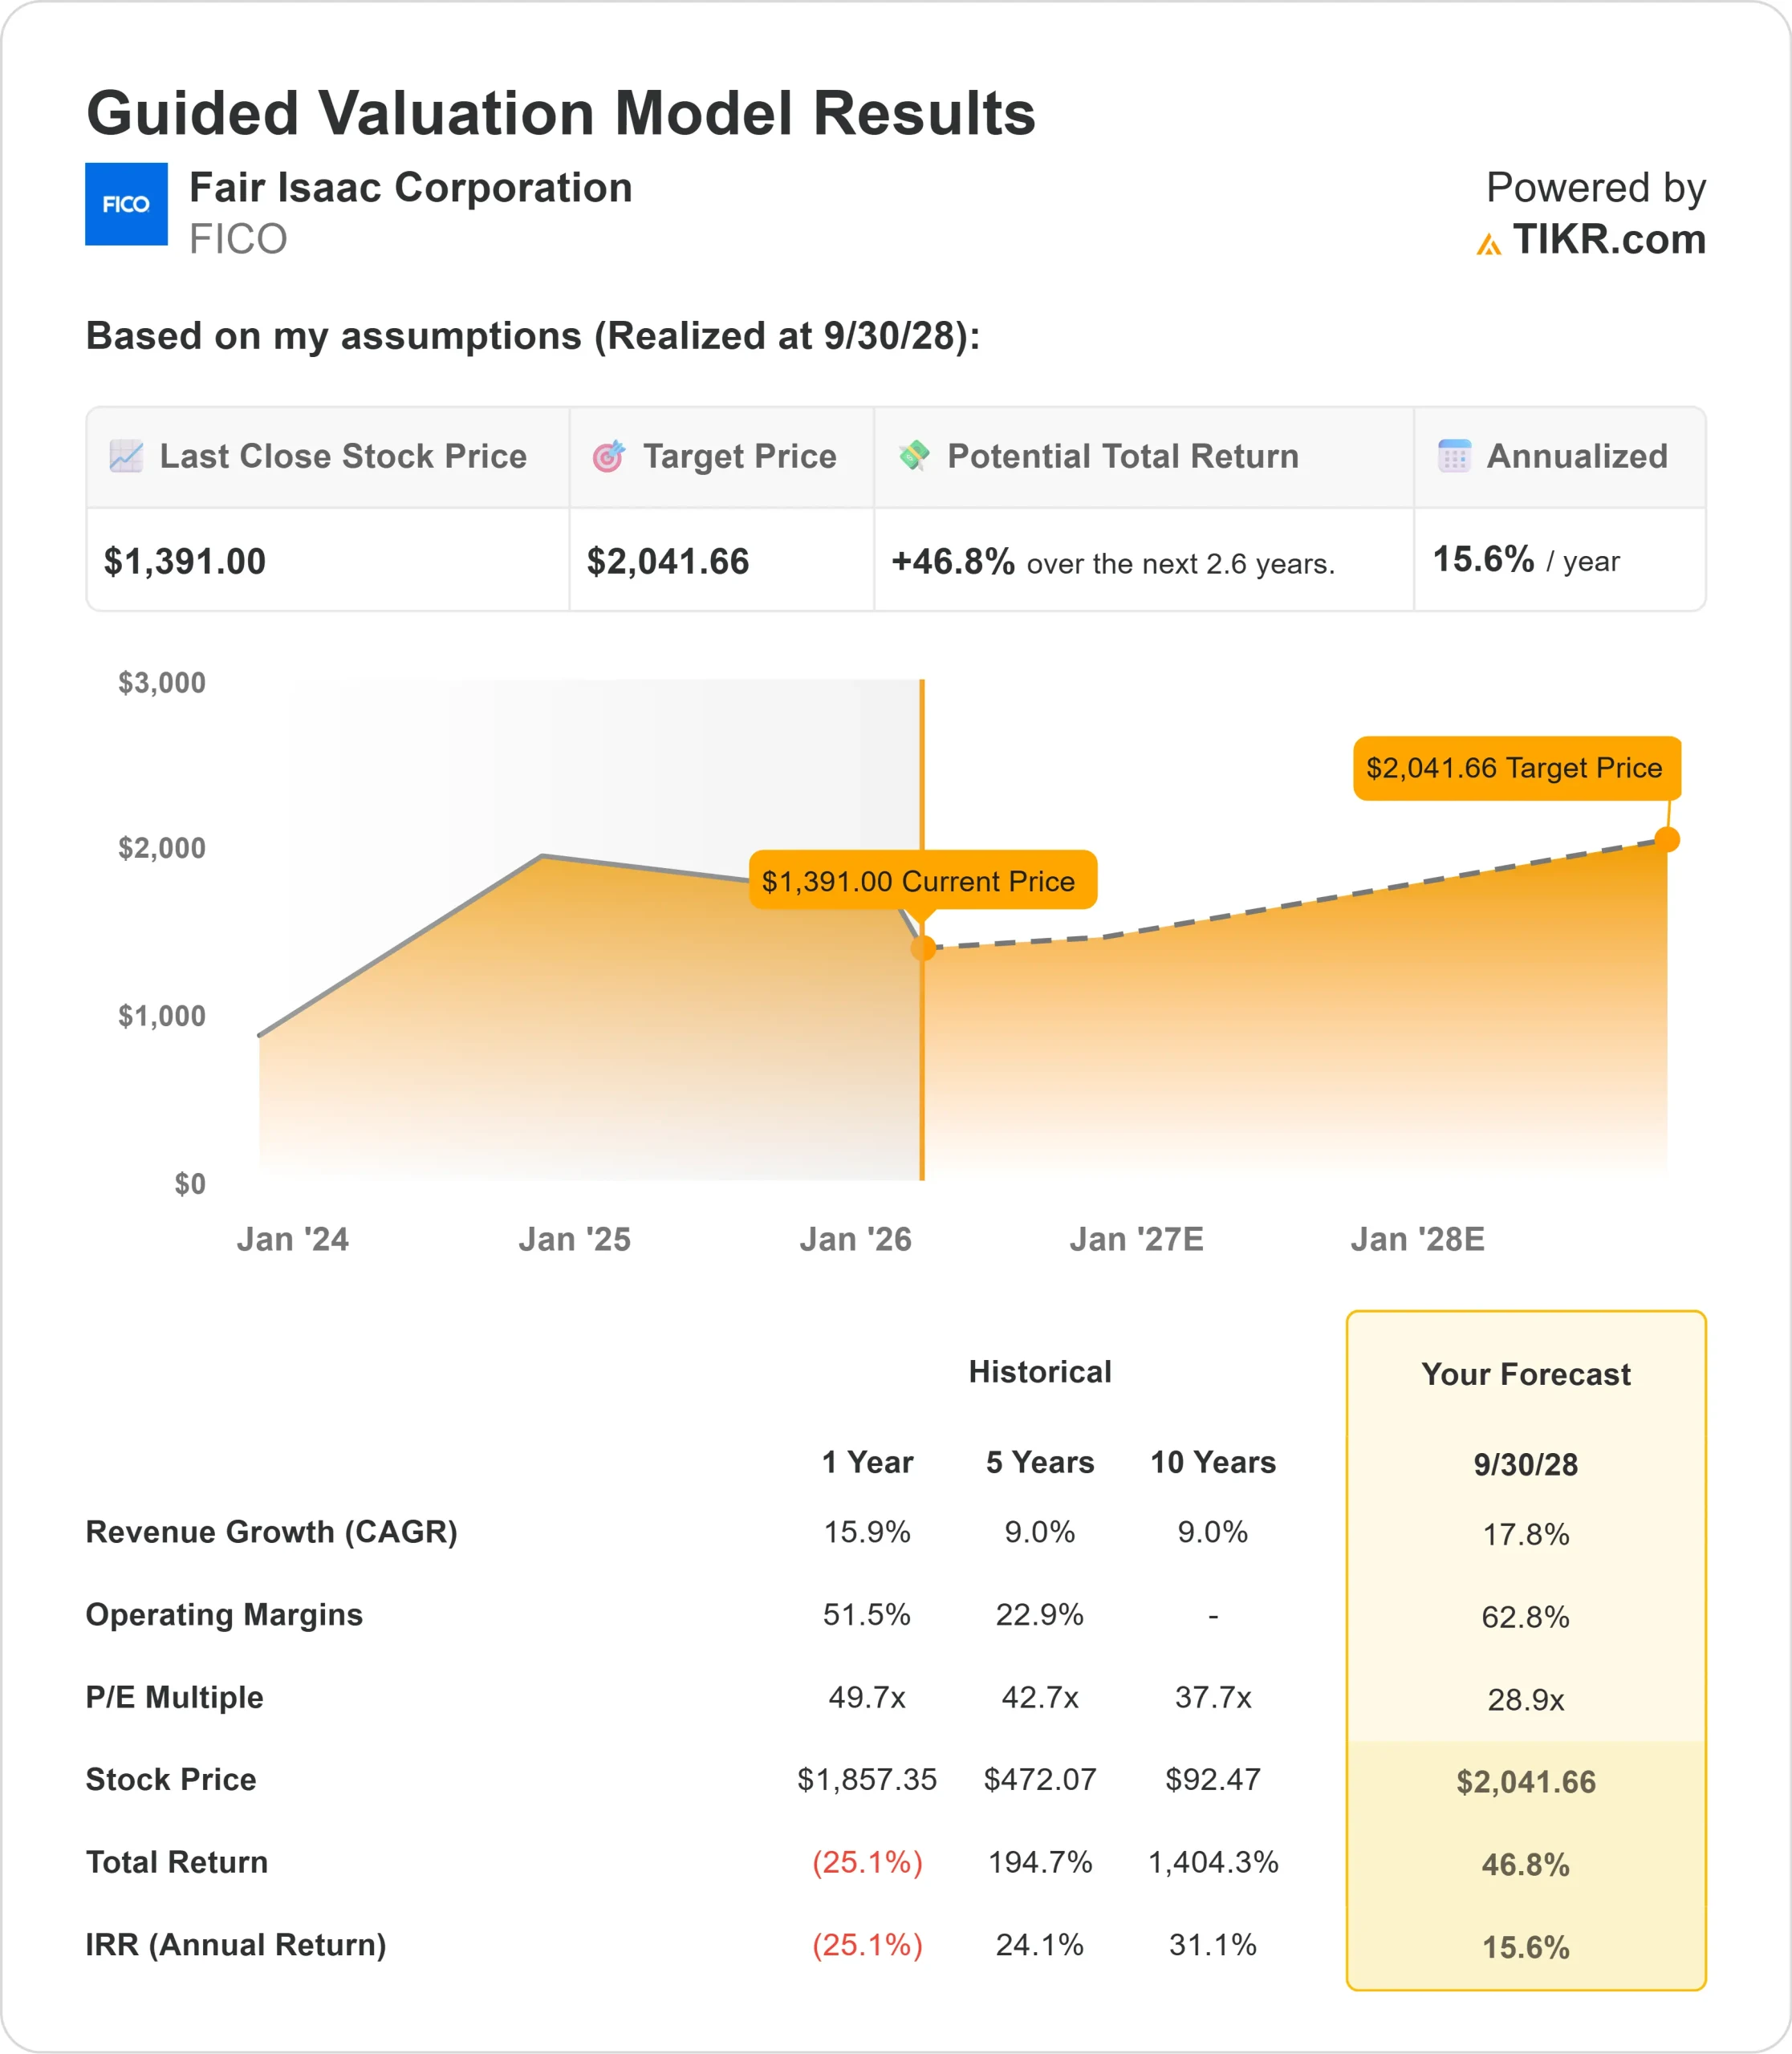This screenshot has width=1792, height=2054.
Task: Click the target price endpoint dot on chart
Action: point(1667,839)
